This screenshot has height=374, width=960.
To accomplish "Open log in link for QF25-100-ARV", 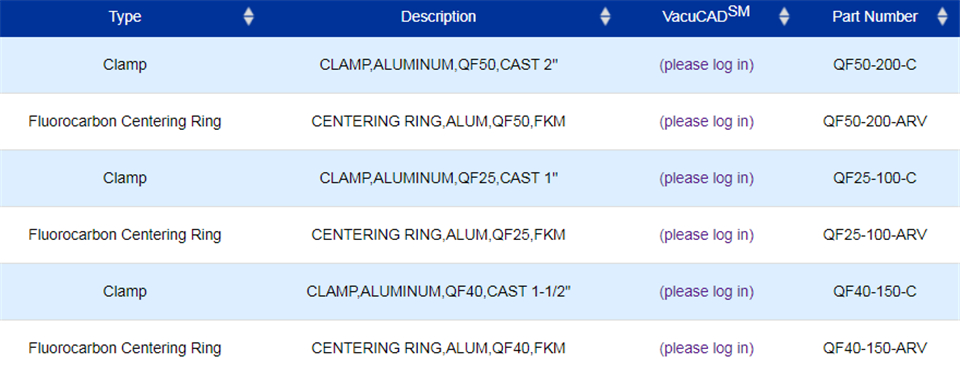I will (x=707, y=234).
